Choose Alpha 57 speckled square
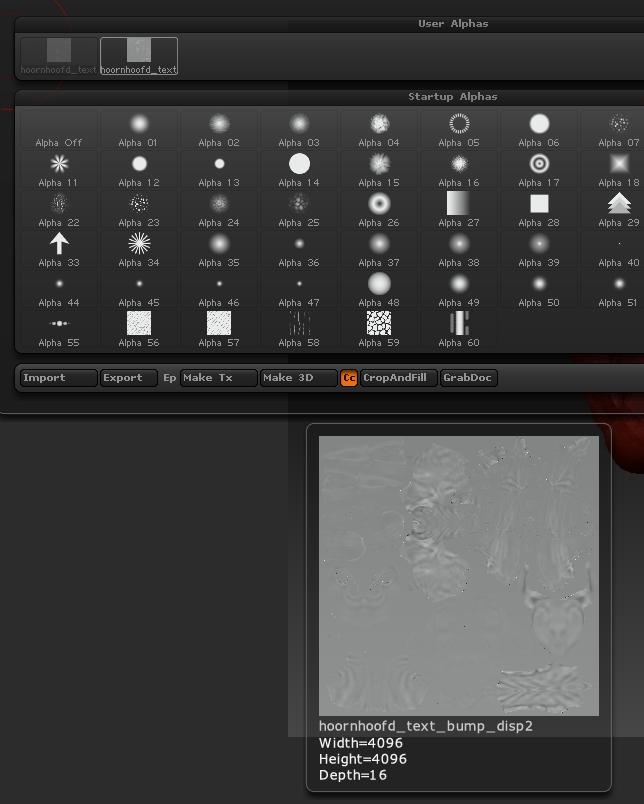This screenshot has width=644, height=804. click(219, 330)
